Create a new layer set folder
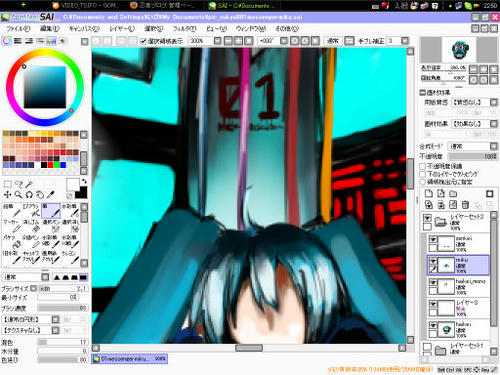Screen dimensions: 500x375 tap(453, 193)
